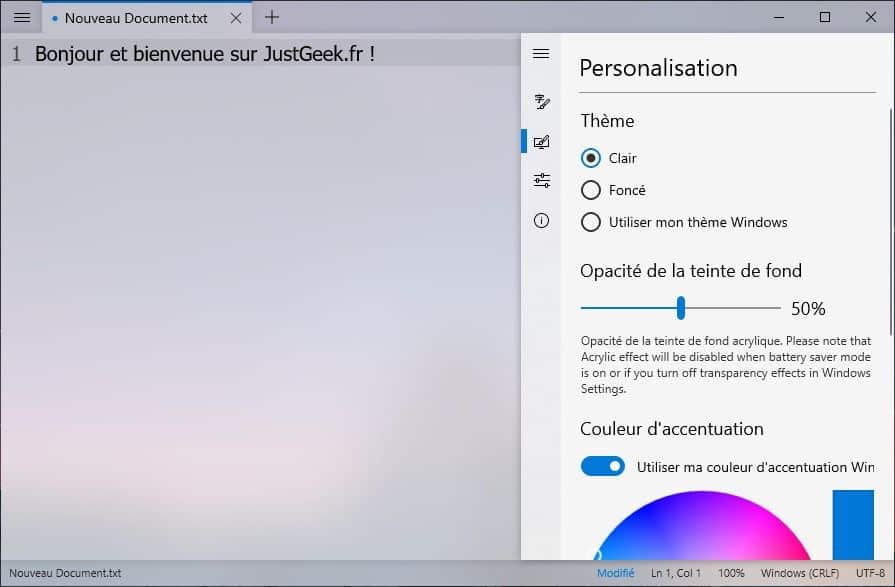This screenshot has width=895, height=587.
Task: Click the settings panel vertical scrollbar
Action: pyautogui.click(x=890, y=222)
